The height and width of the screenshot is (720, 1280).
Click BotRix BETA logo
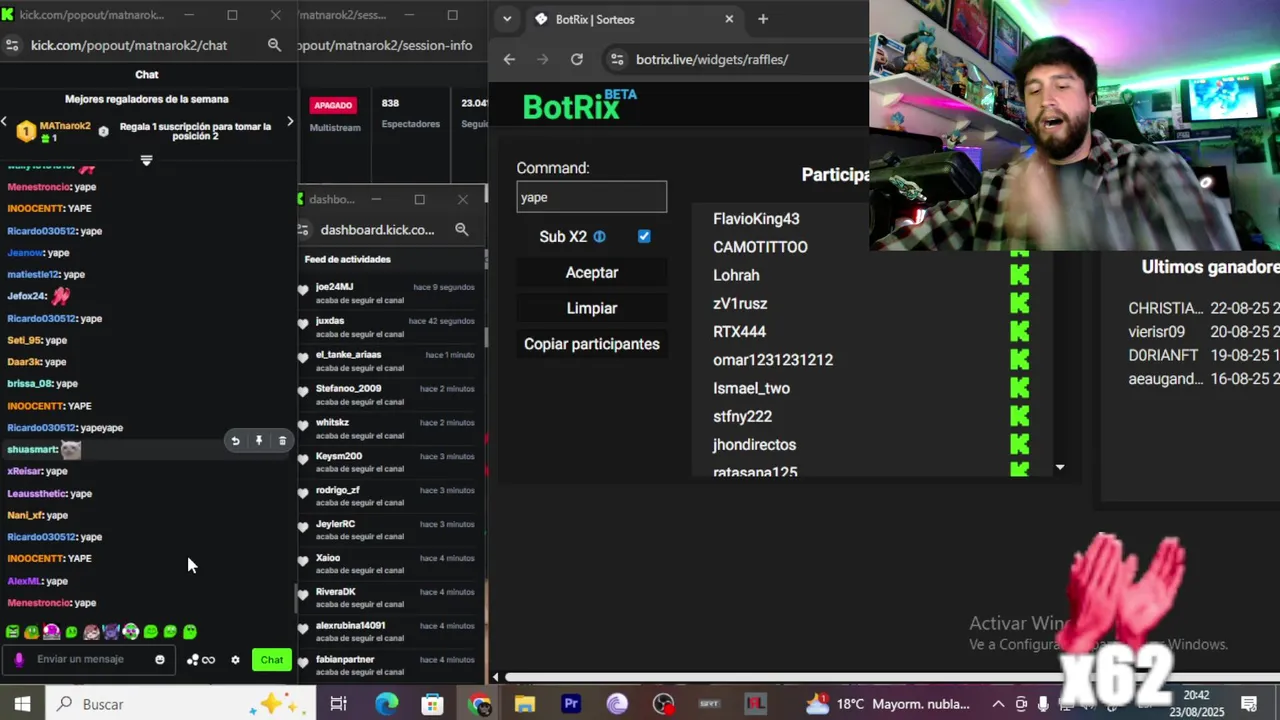pos(579,105)
